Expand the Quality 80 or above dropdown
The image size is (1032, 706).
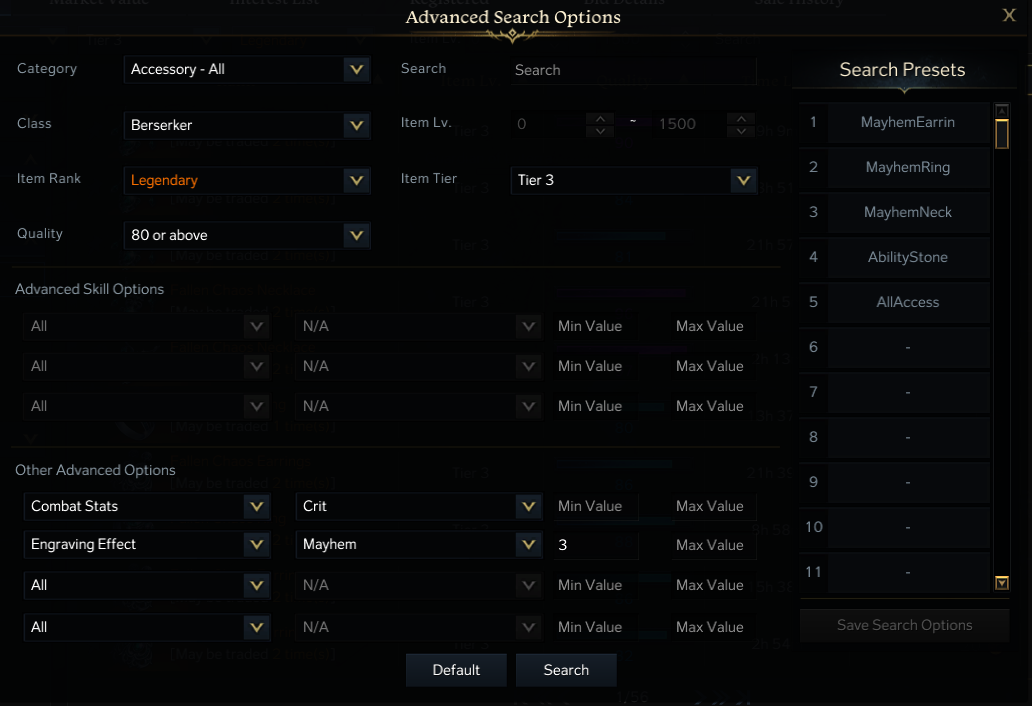pyautogui.click(x=356, y=235)
